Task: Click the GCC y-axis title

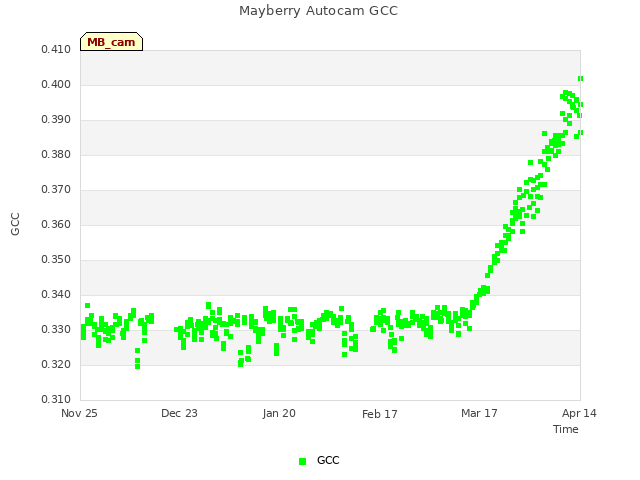Action: tap(15, 224)
